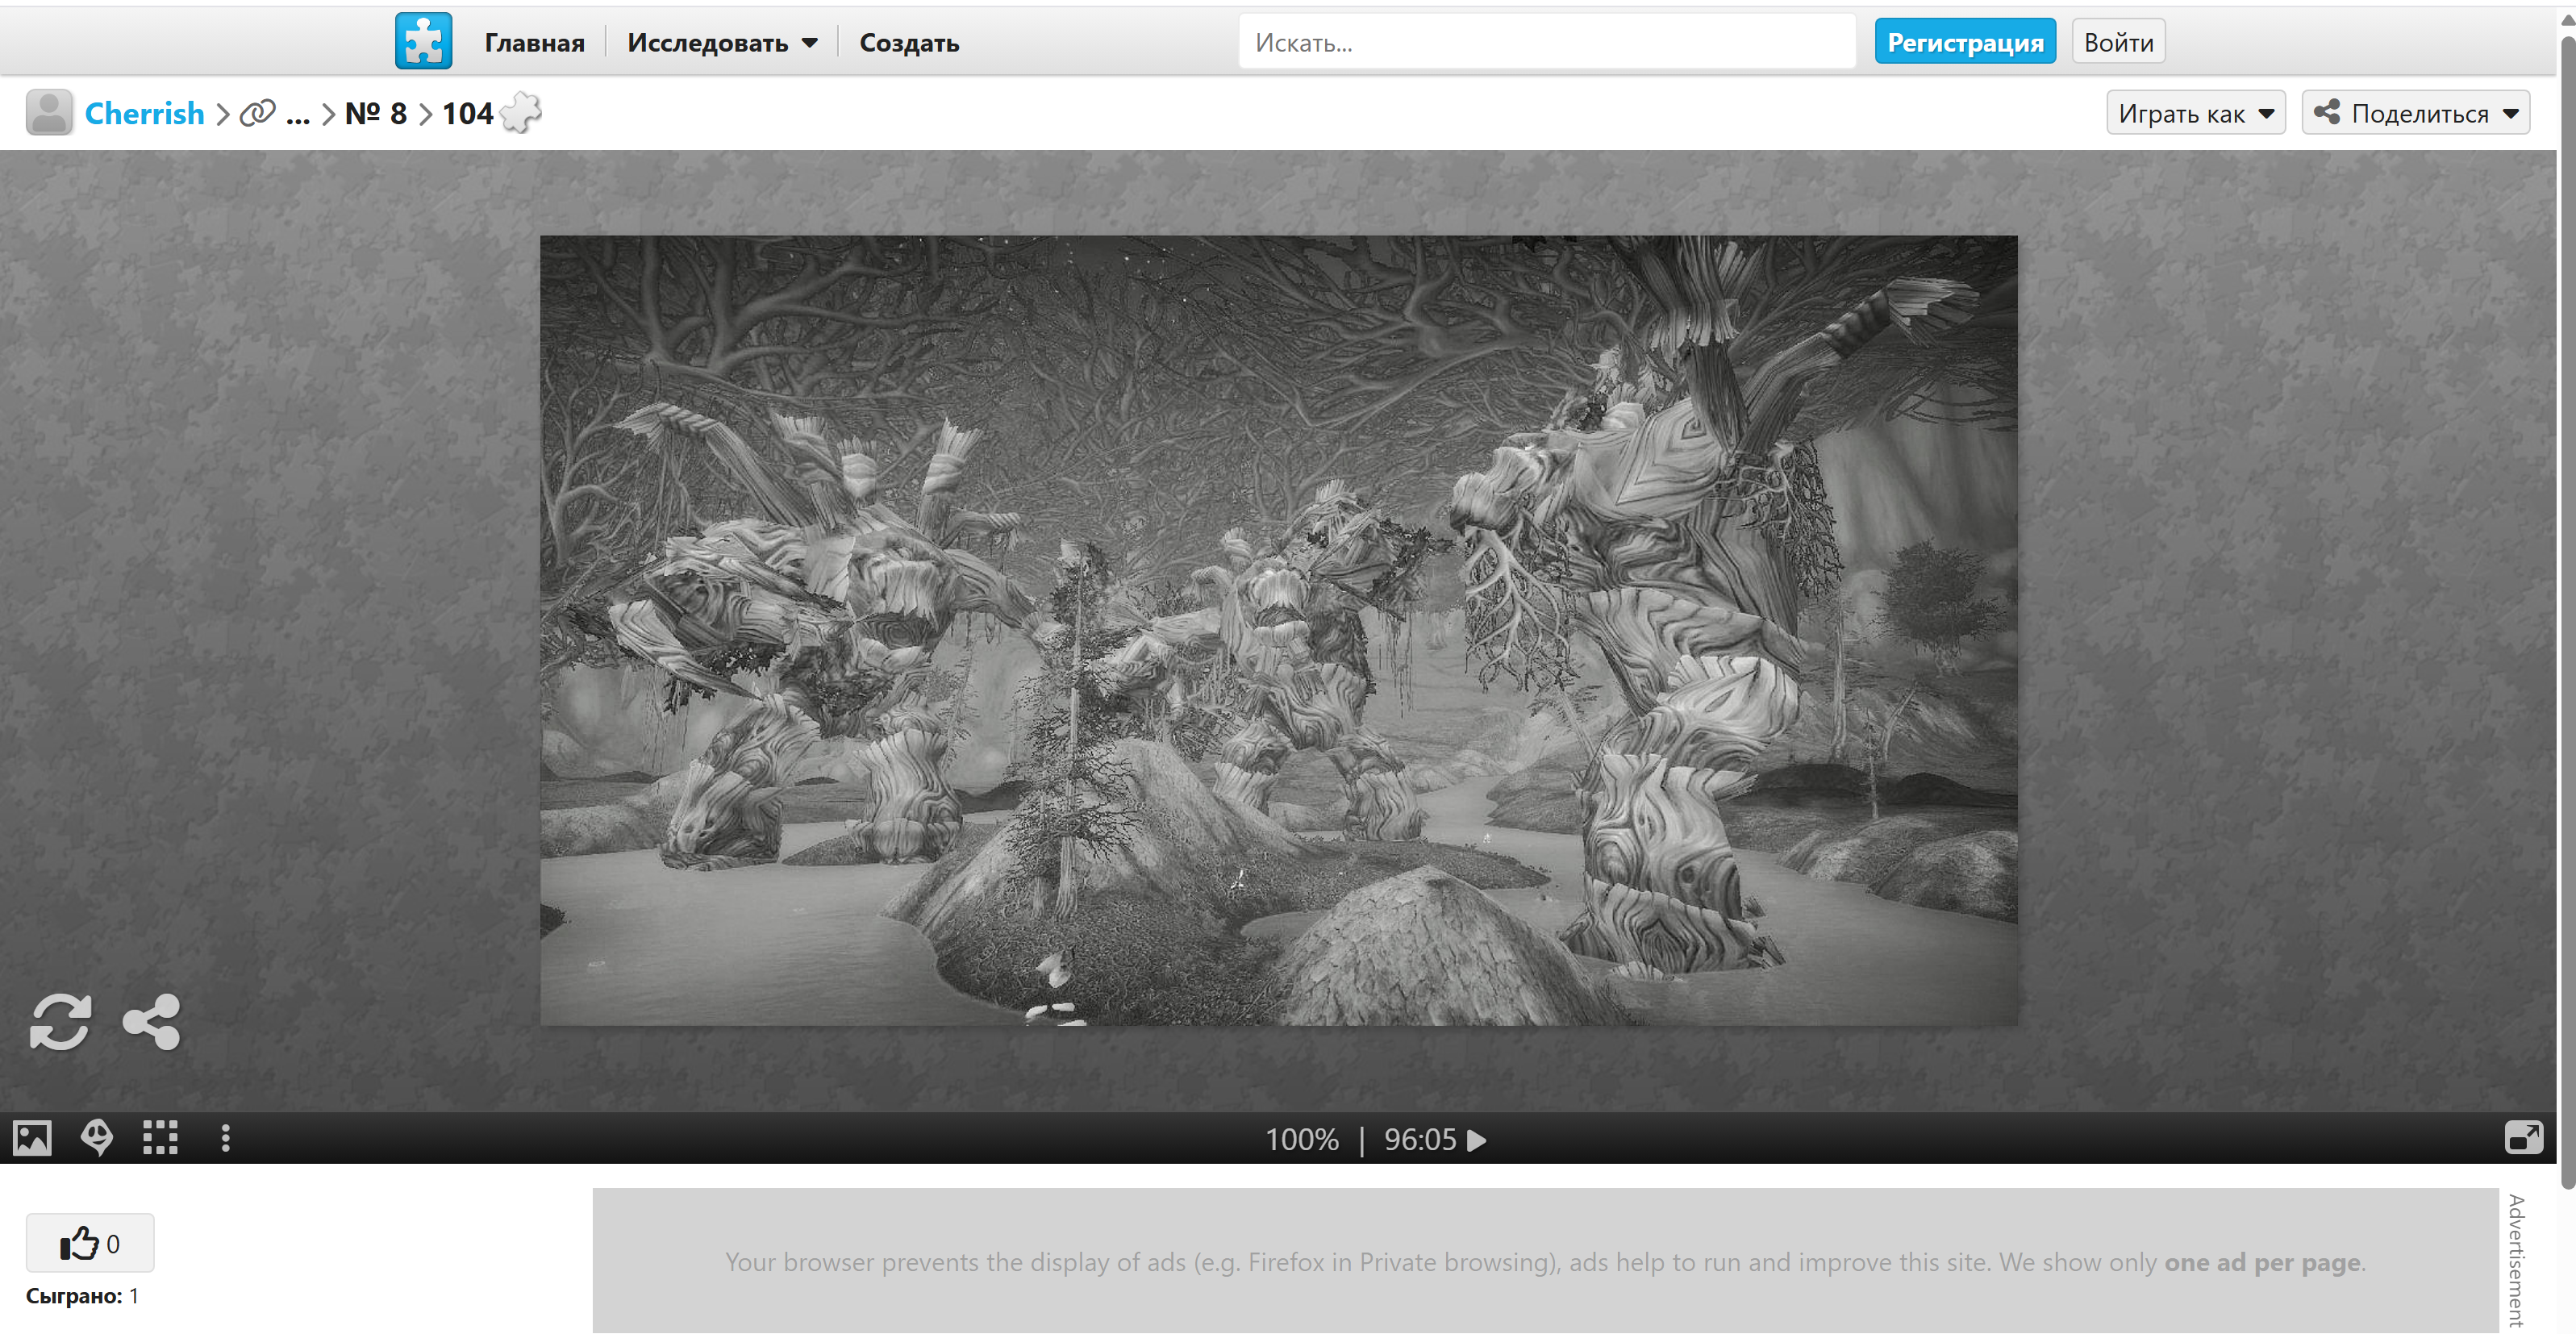Click the share icon on the puzzle area
Viewport: 2576px width, 1334px height.
(151, 1021)
